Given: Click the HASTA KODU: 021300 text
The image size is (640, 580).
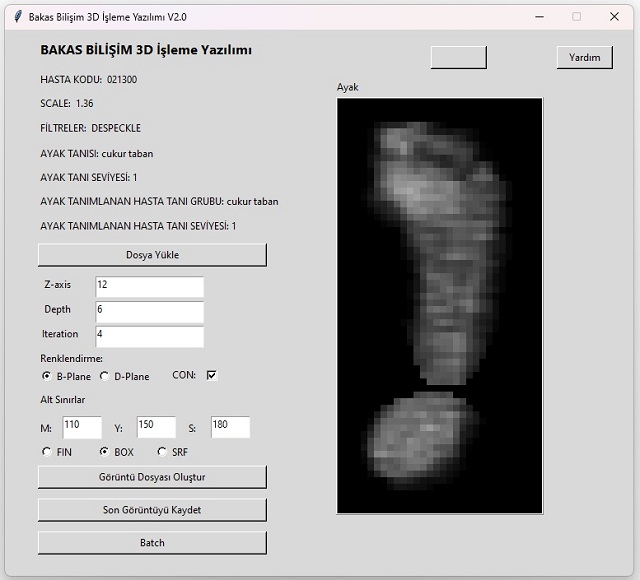Looking at the screenshot, I should pyautogui.click(x=89, y=80).
